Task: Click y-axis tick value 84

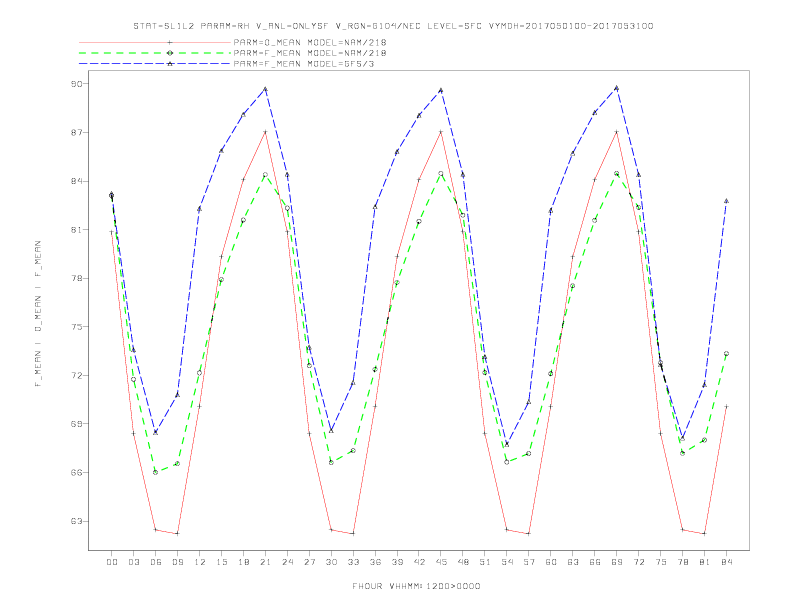Action: [76, 181]
